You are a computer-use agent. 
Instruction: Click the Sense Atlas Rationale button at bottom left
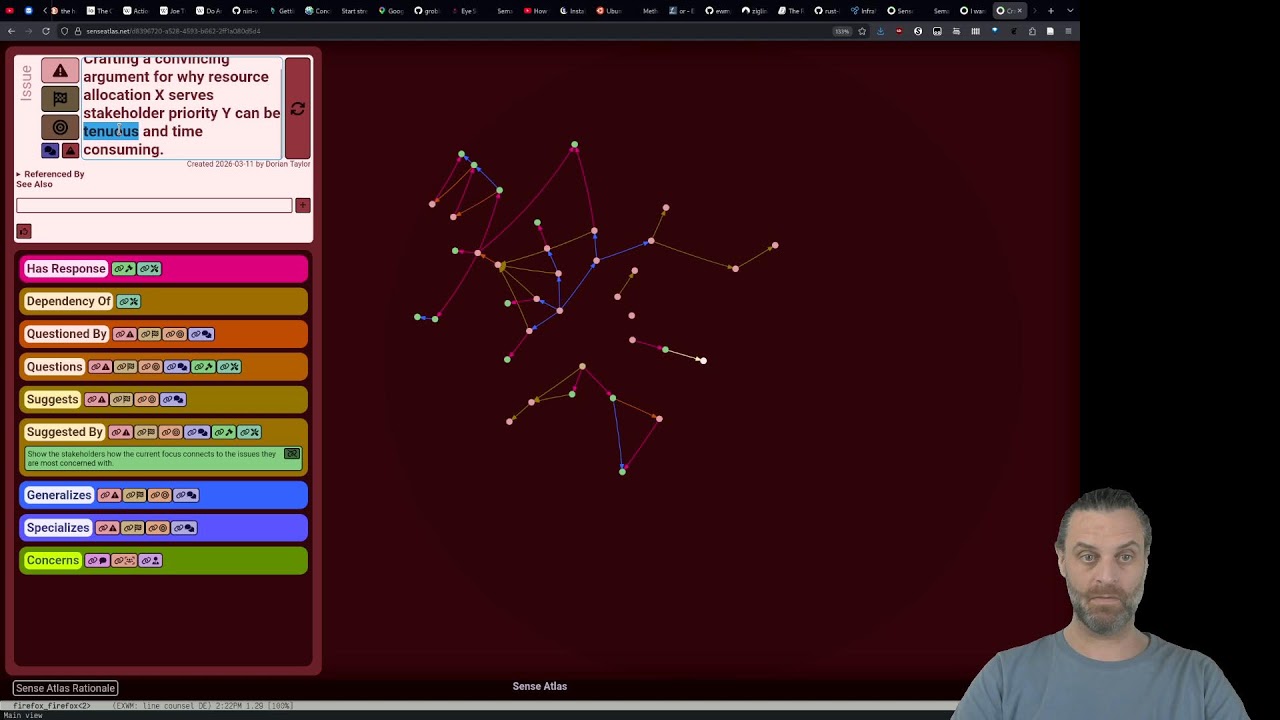[x=65, y=688]
